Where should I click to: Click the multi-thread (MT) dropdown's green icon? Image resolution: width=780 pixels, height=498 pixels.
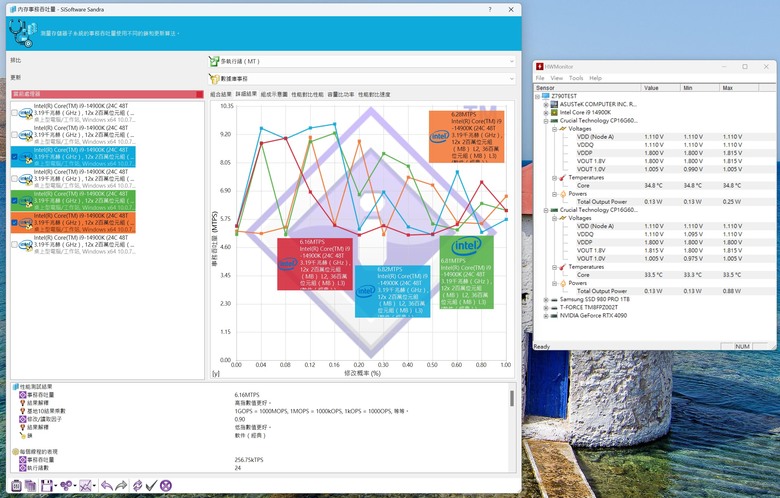click(214, 61)
